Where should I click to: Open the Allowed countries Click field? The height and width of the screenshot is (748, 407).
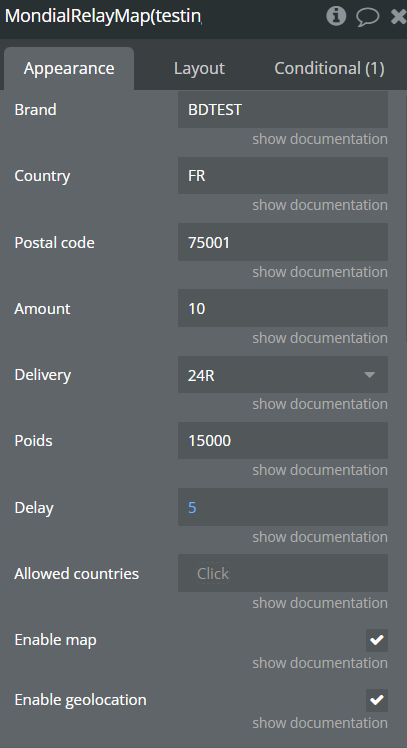pos(282,573)
